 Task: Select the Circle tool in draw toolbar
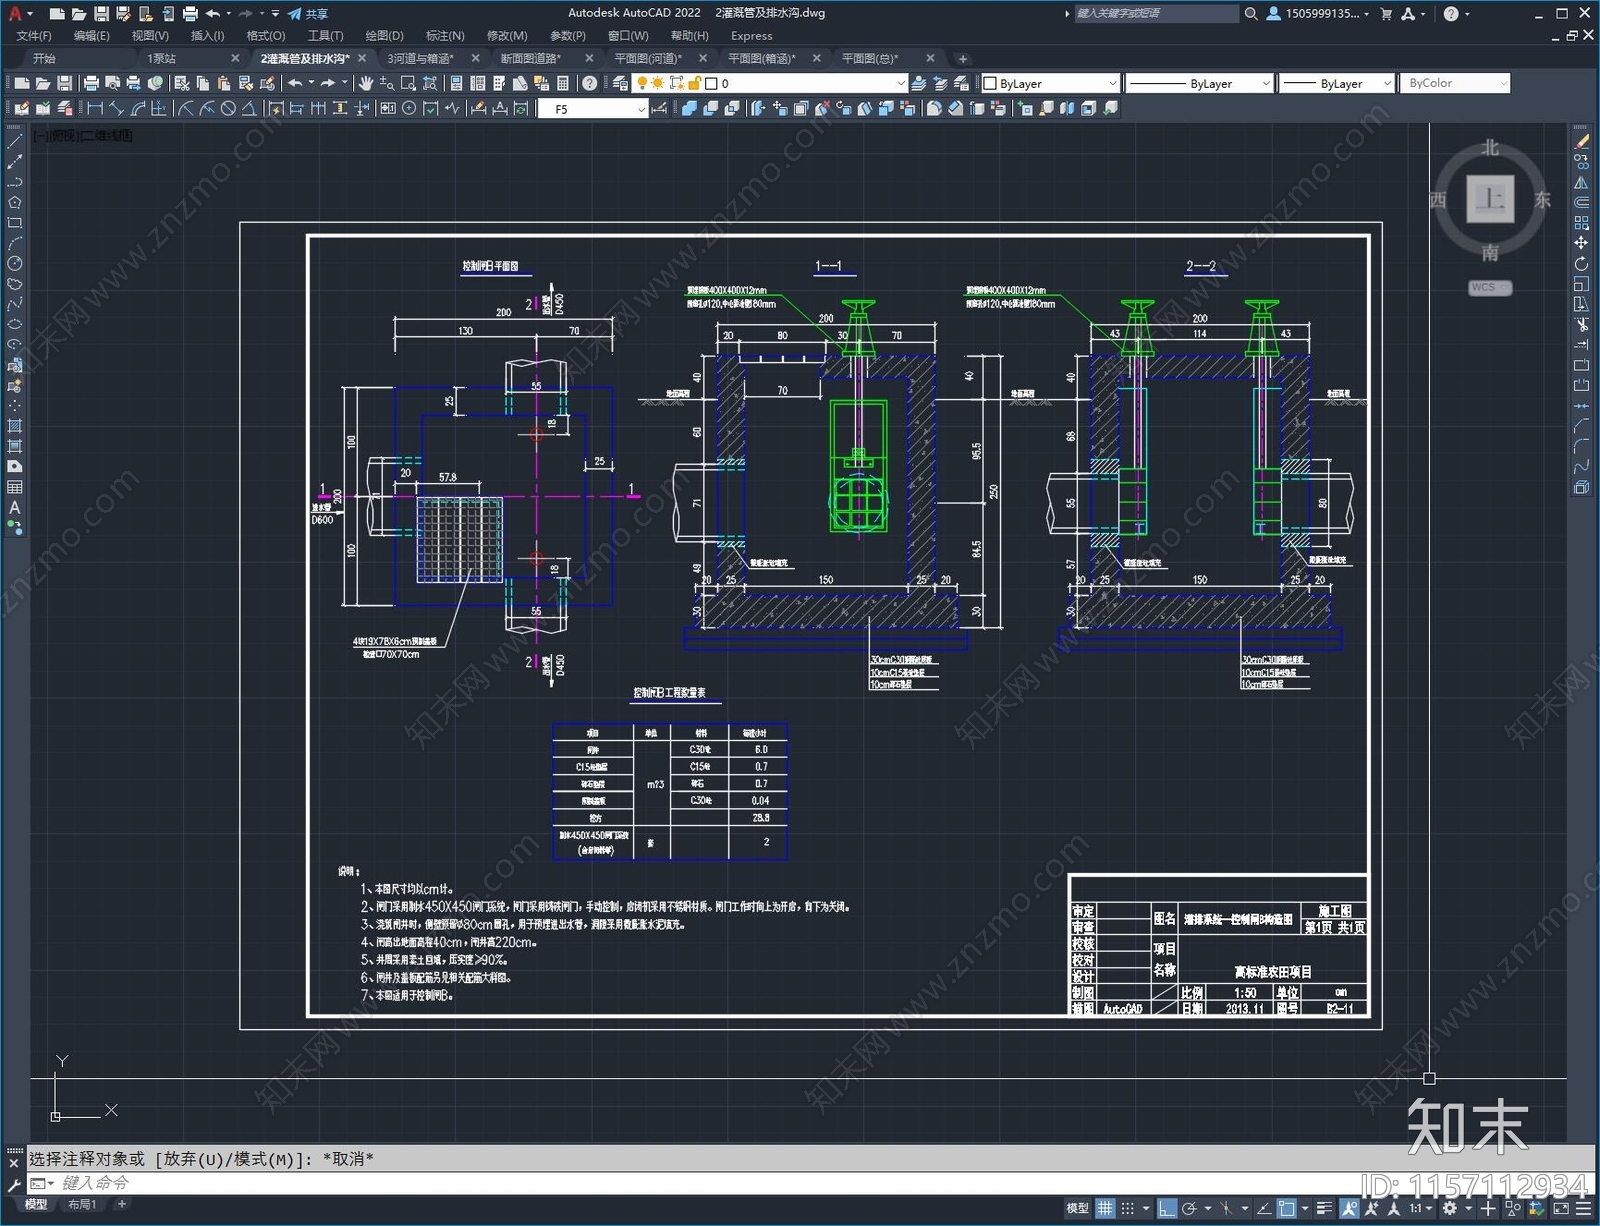[15, 264]
